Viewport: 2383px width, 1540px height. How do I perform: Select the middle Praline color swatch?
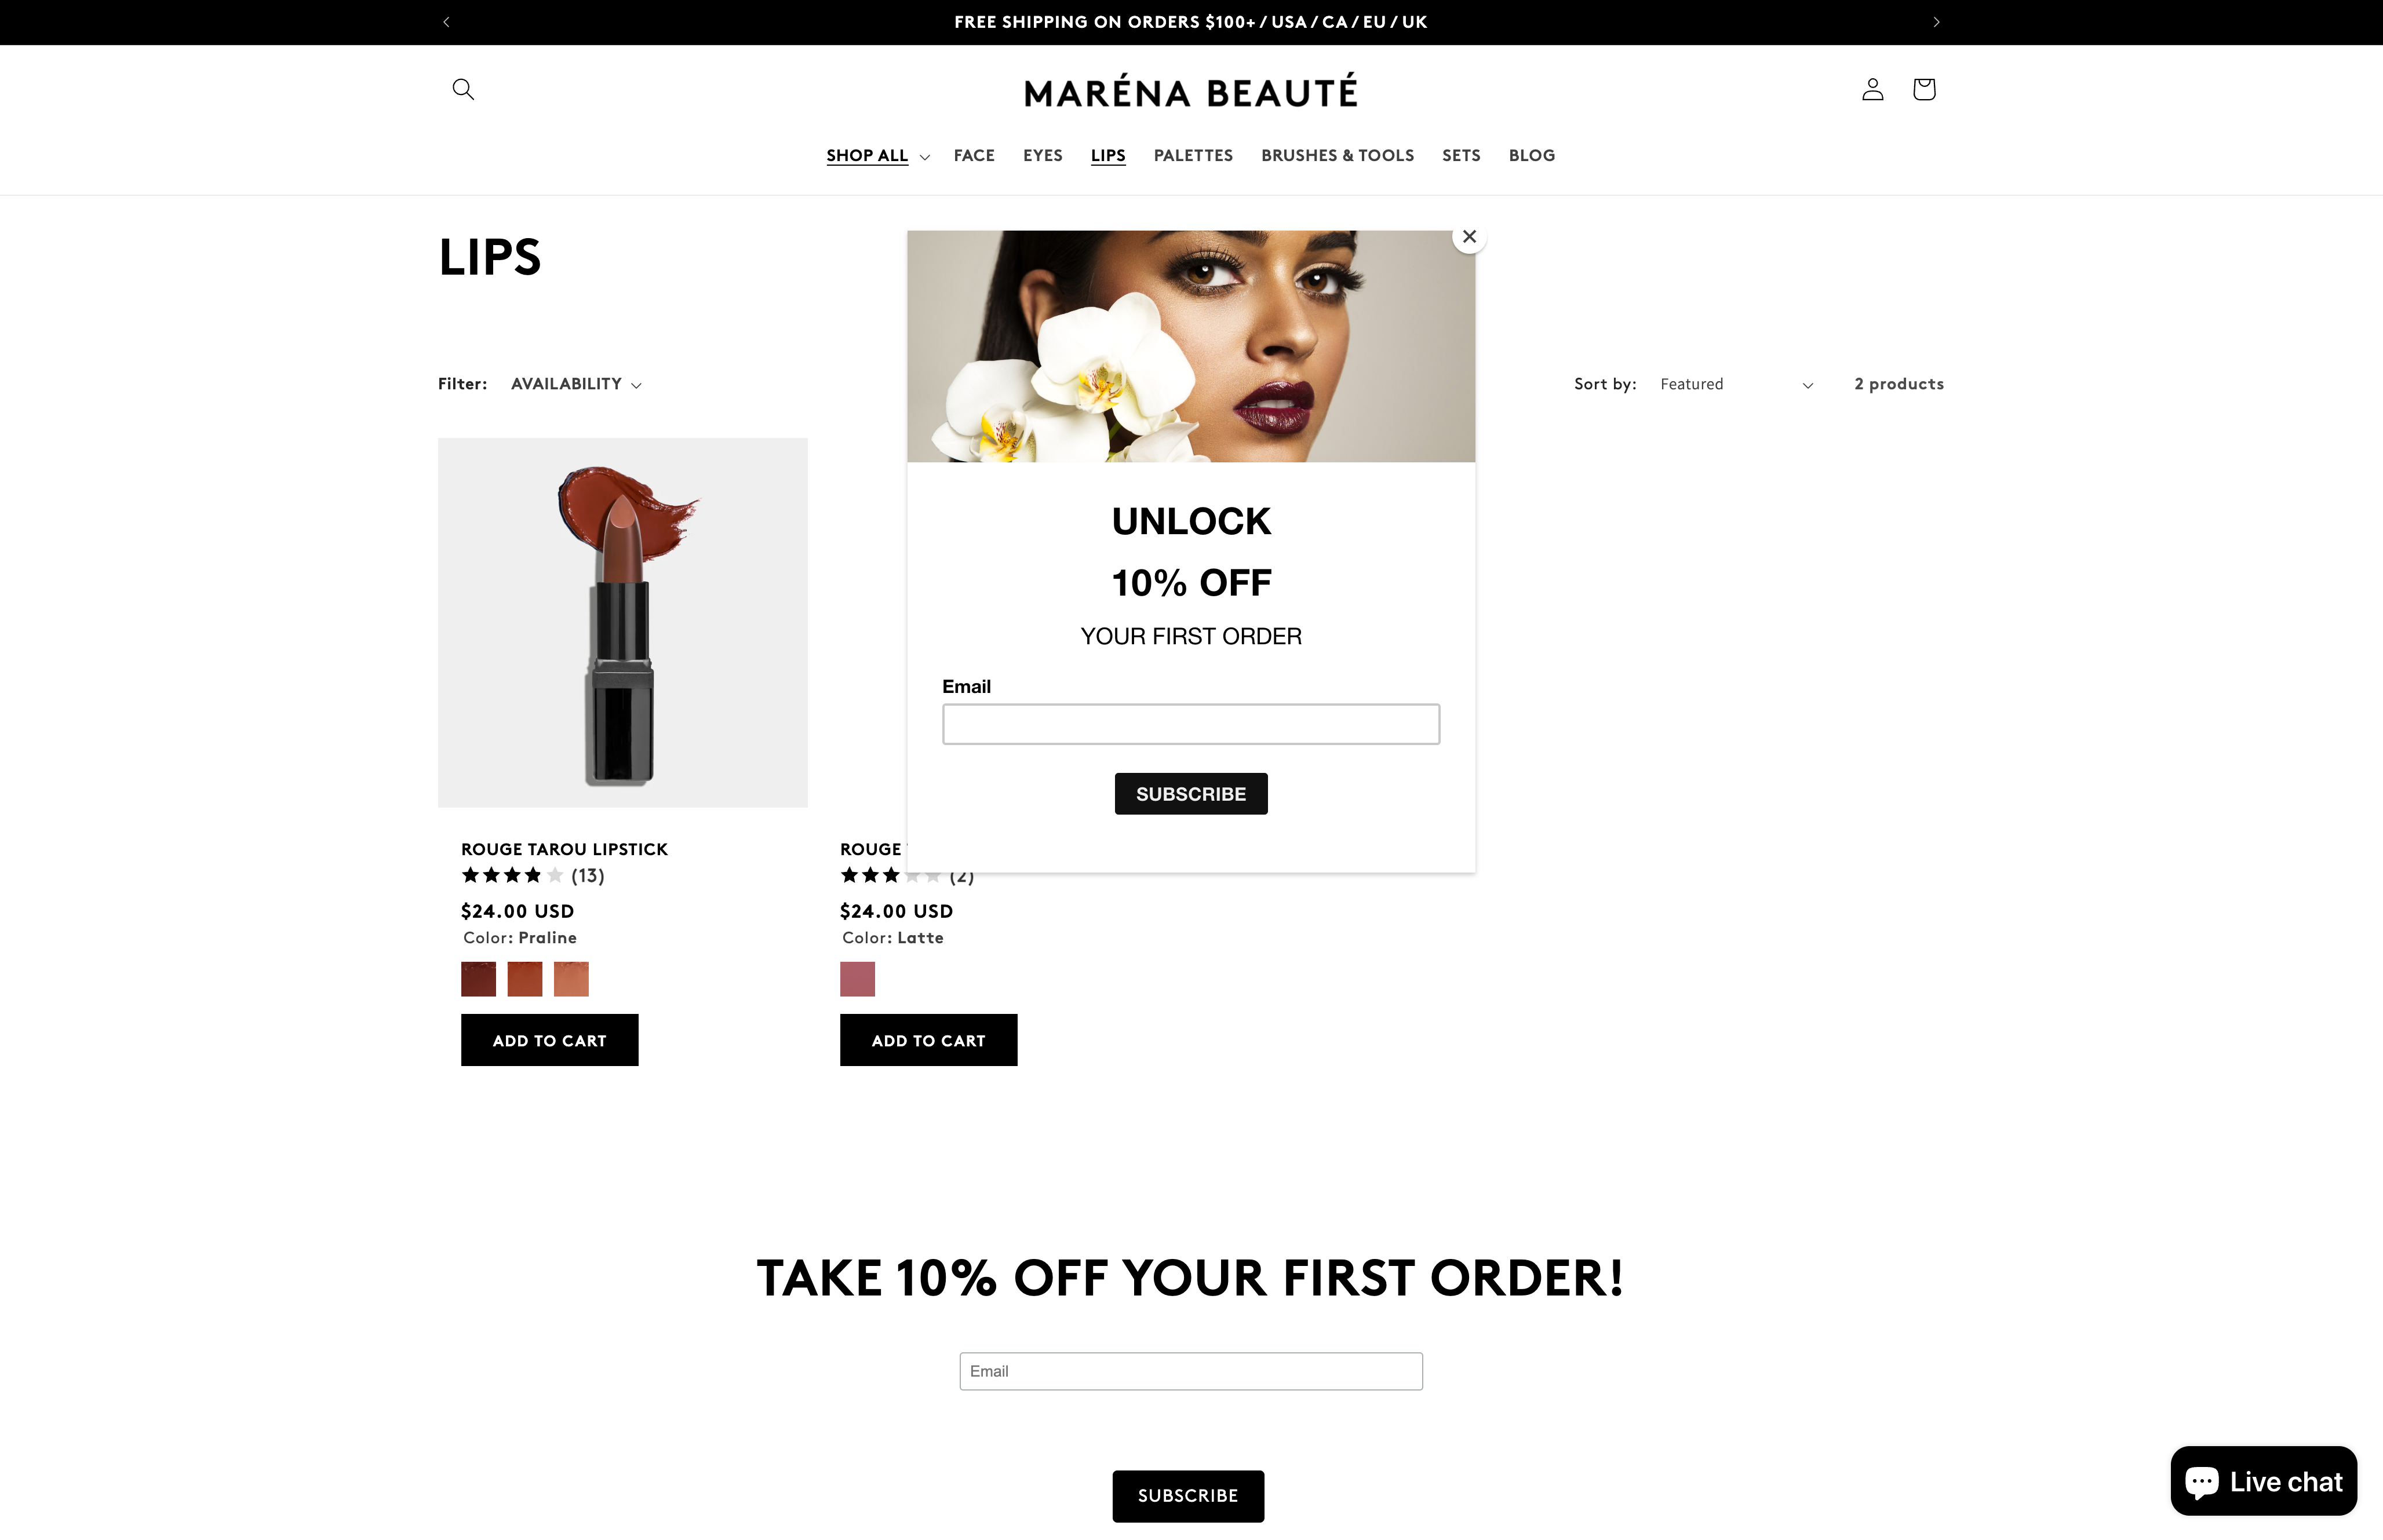pos(525,978)
